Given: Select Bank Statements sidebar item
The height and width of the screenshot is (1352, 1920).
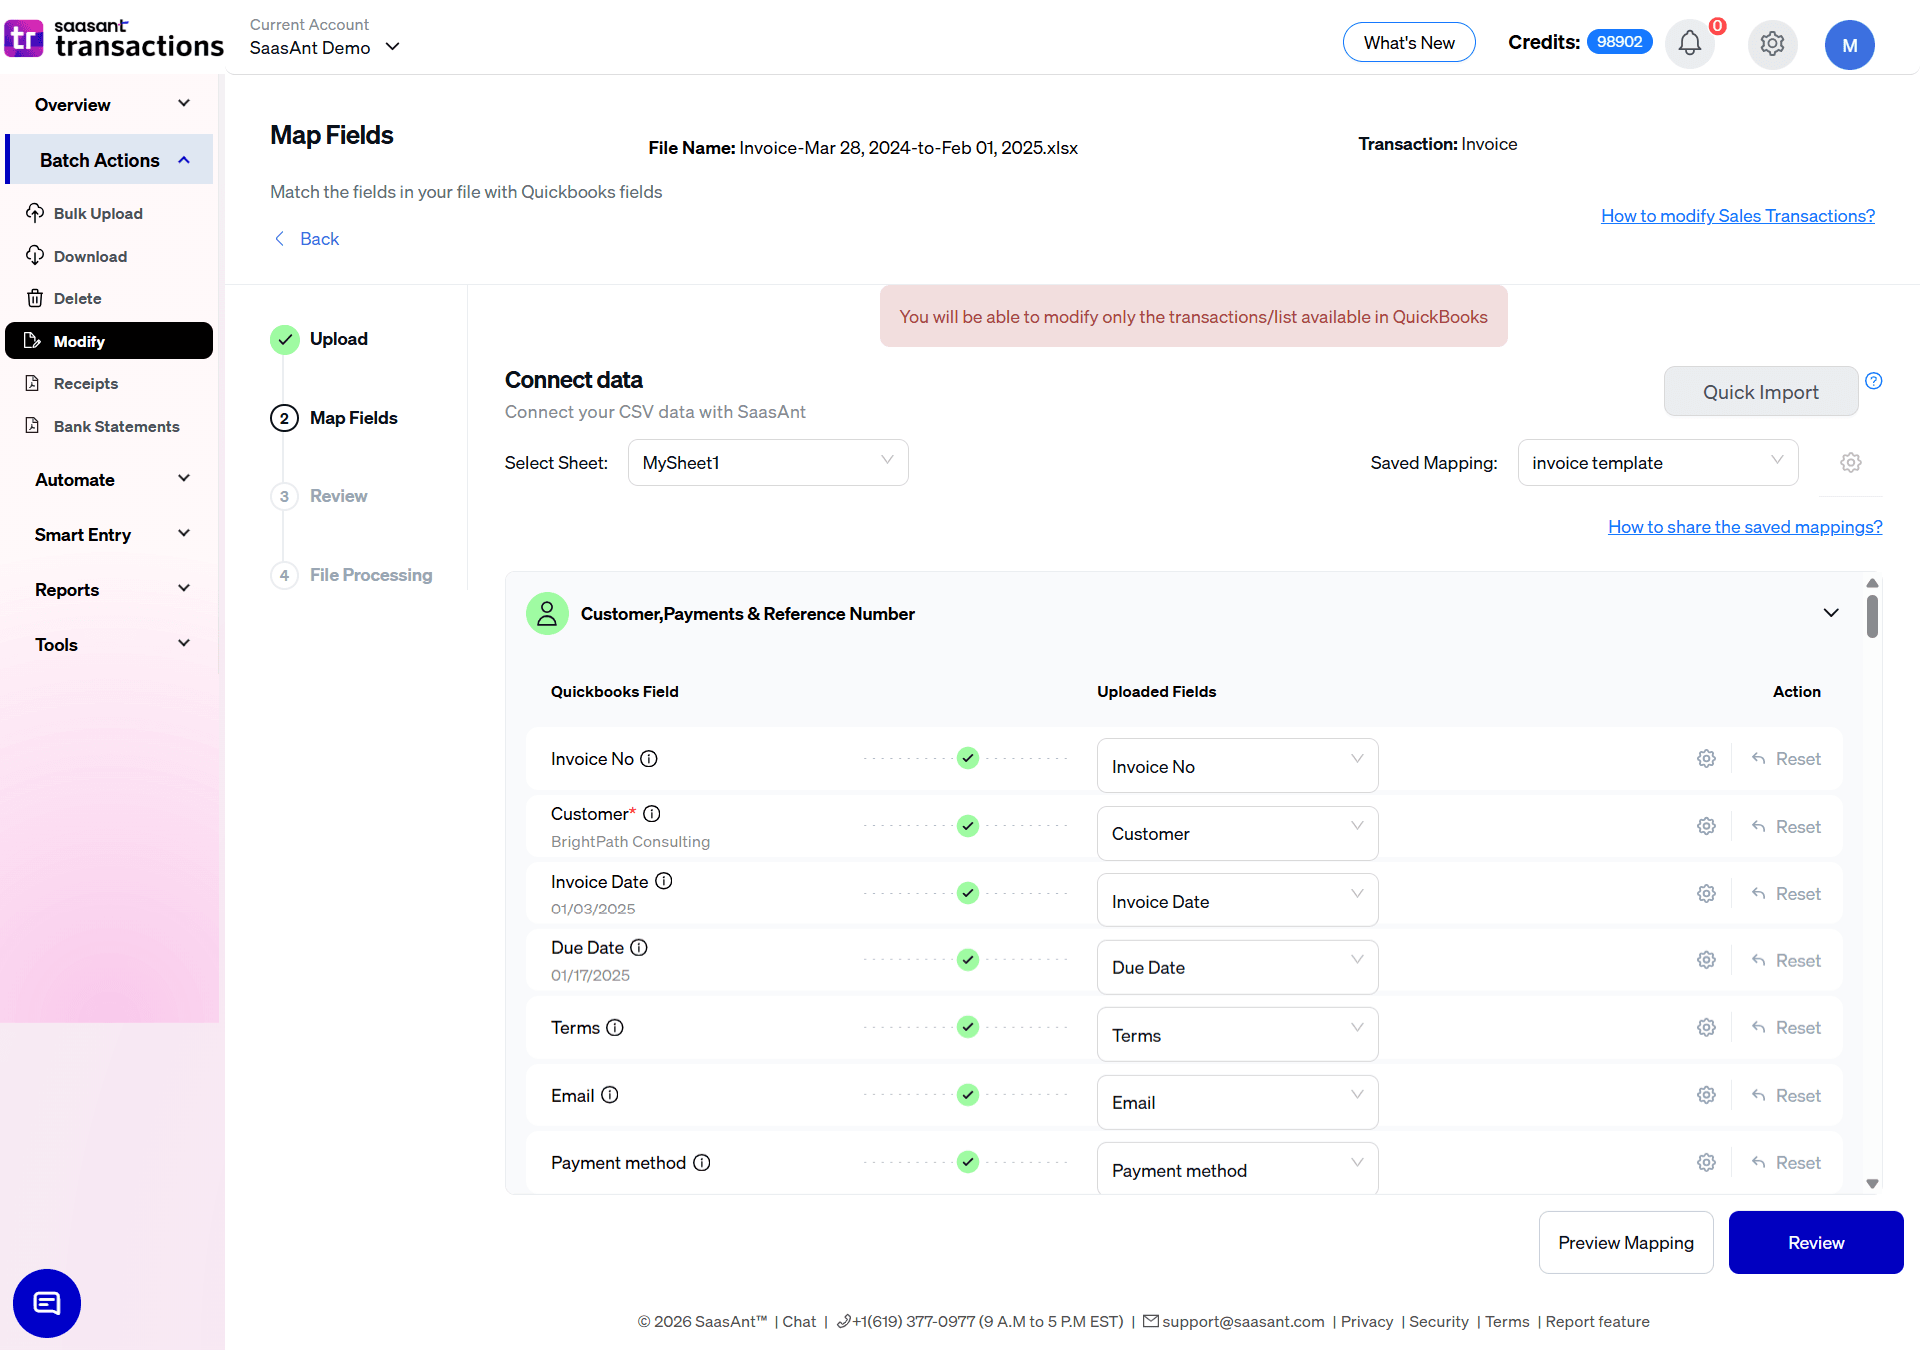Looking at the screenshot, I should point(116,427).
